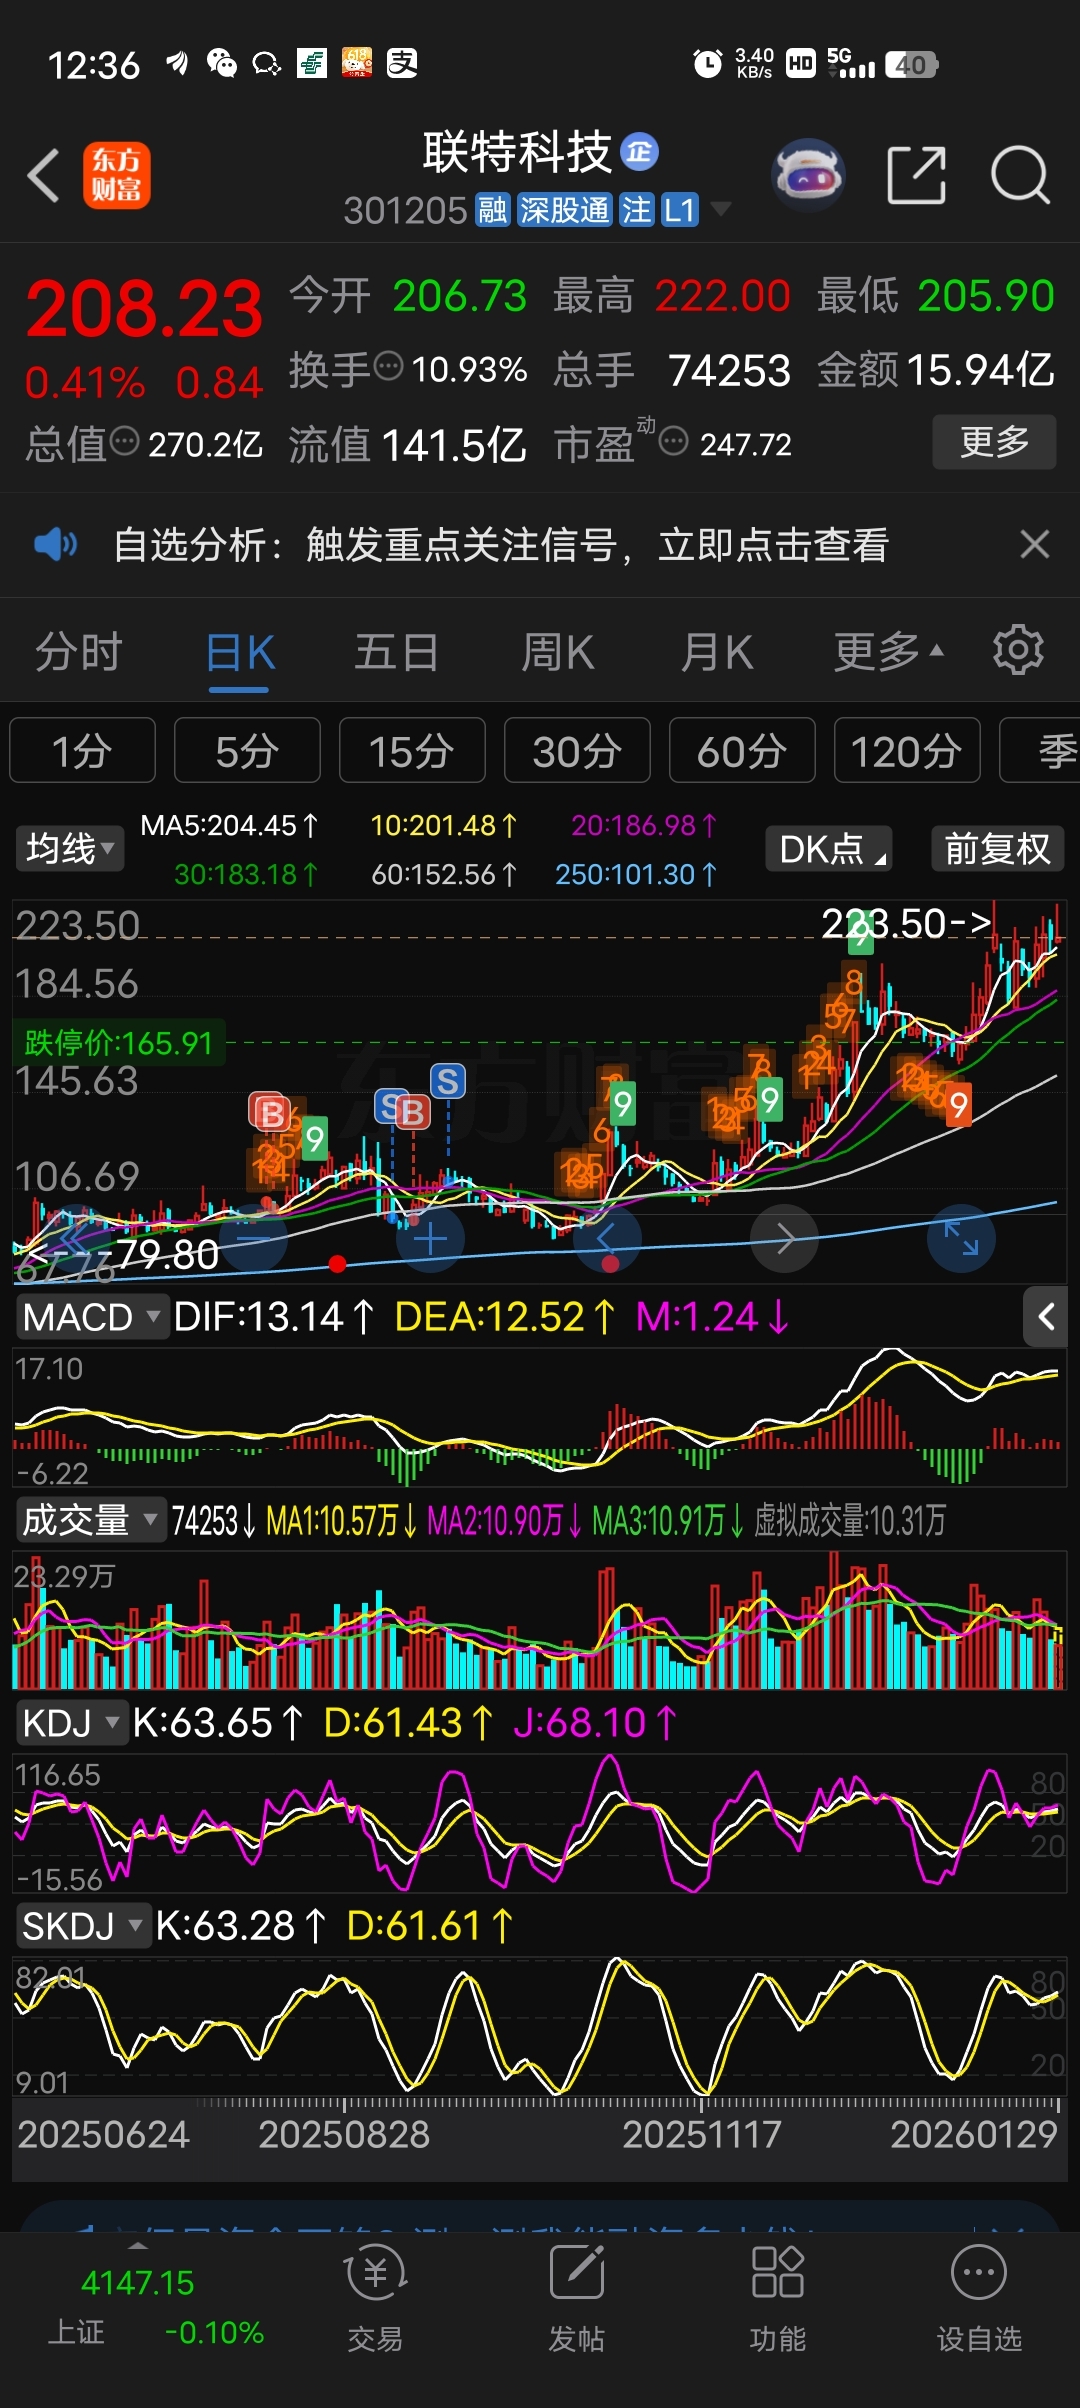
Task: Open 自选分析 signal notice text
Action: tap(501, 545)
